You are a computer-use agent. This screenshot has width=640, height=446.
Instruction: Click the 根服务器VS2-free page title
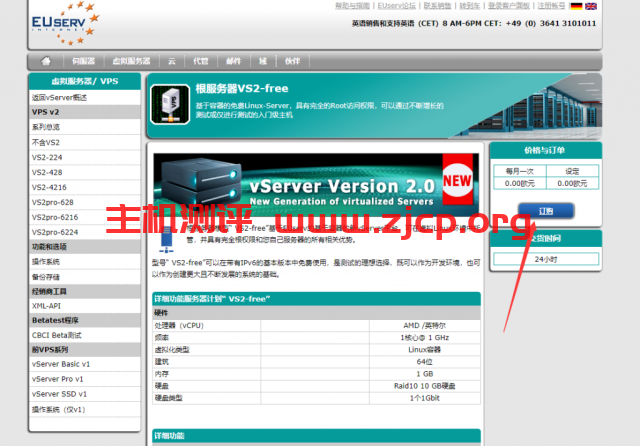[x=242, y=89]
